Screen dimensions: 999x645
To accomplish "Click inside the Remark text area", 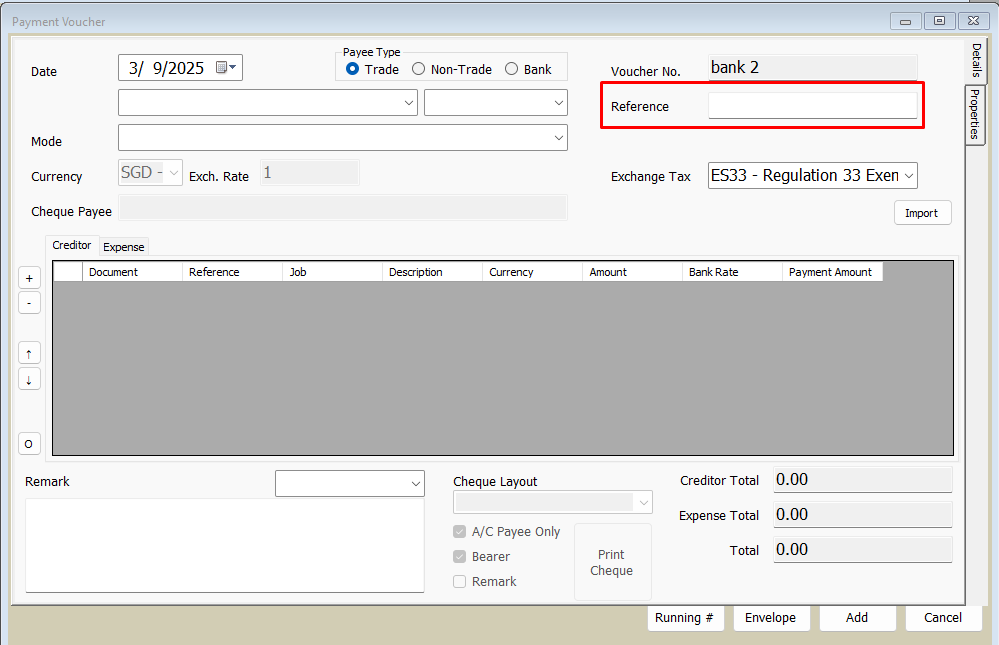I will (x=224, y=545).
